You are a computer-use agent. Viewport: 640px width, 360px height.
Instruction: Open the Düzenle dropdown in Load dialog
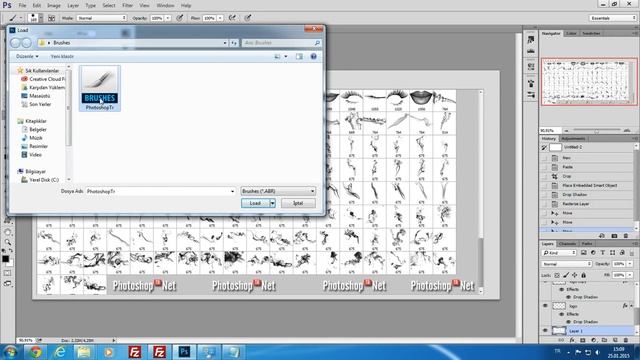[x=27, y=56]
